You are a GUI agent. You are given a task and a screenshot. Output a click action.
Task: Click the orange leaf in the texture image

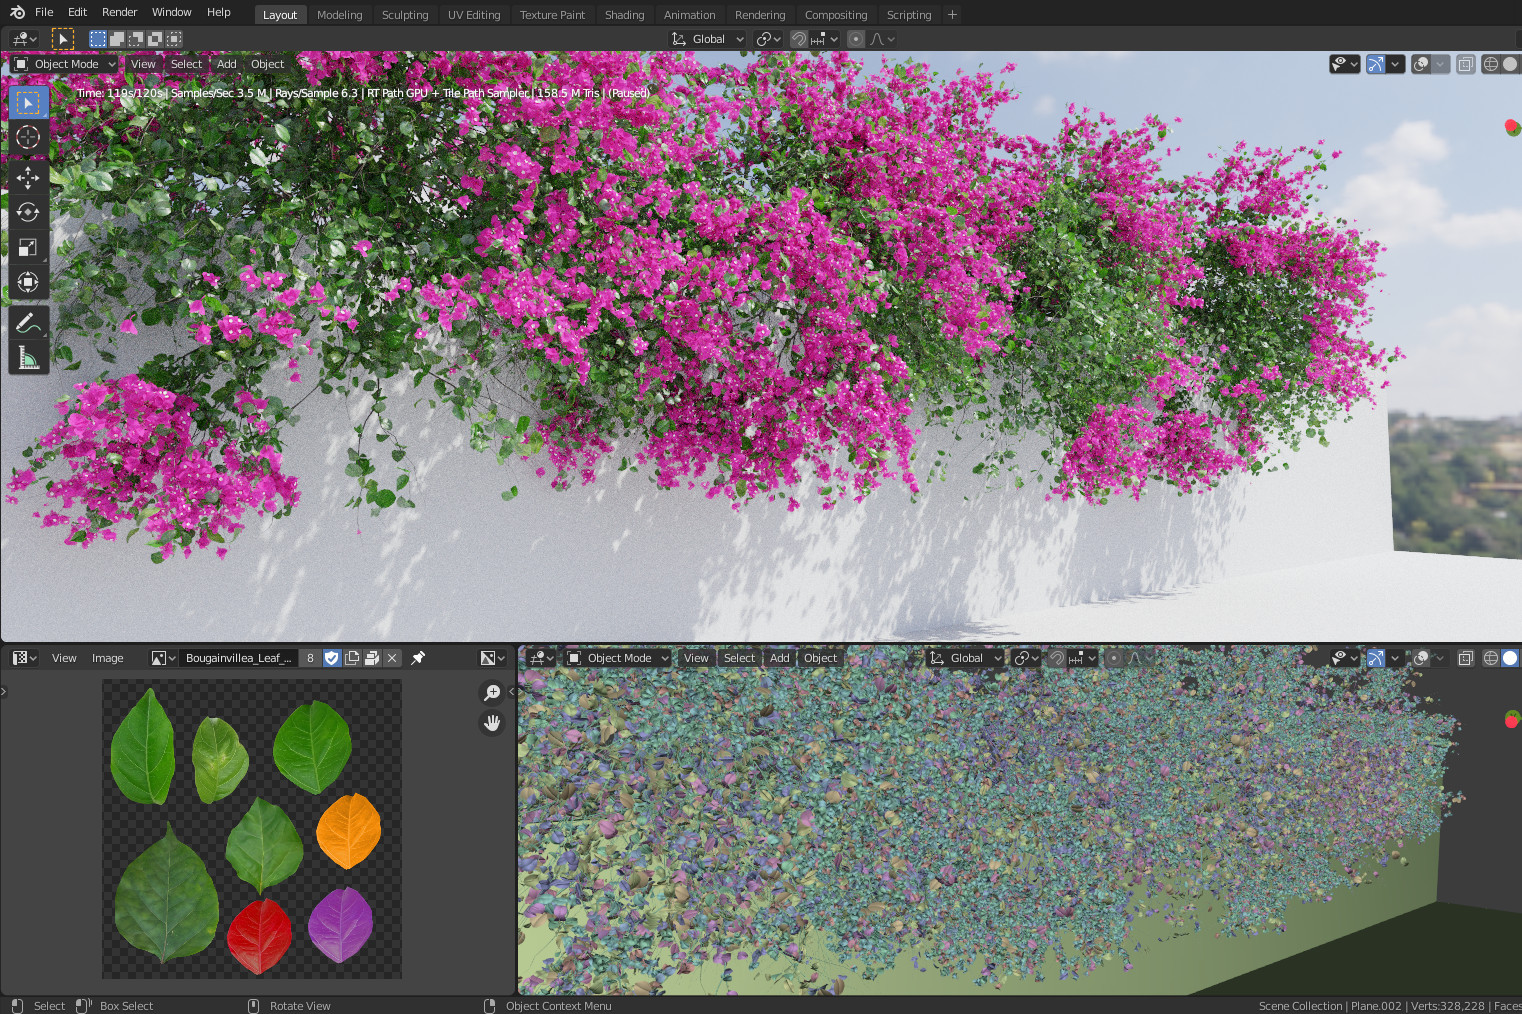point(348,830)
